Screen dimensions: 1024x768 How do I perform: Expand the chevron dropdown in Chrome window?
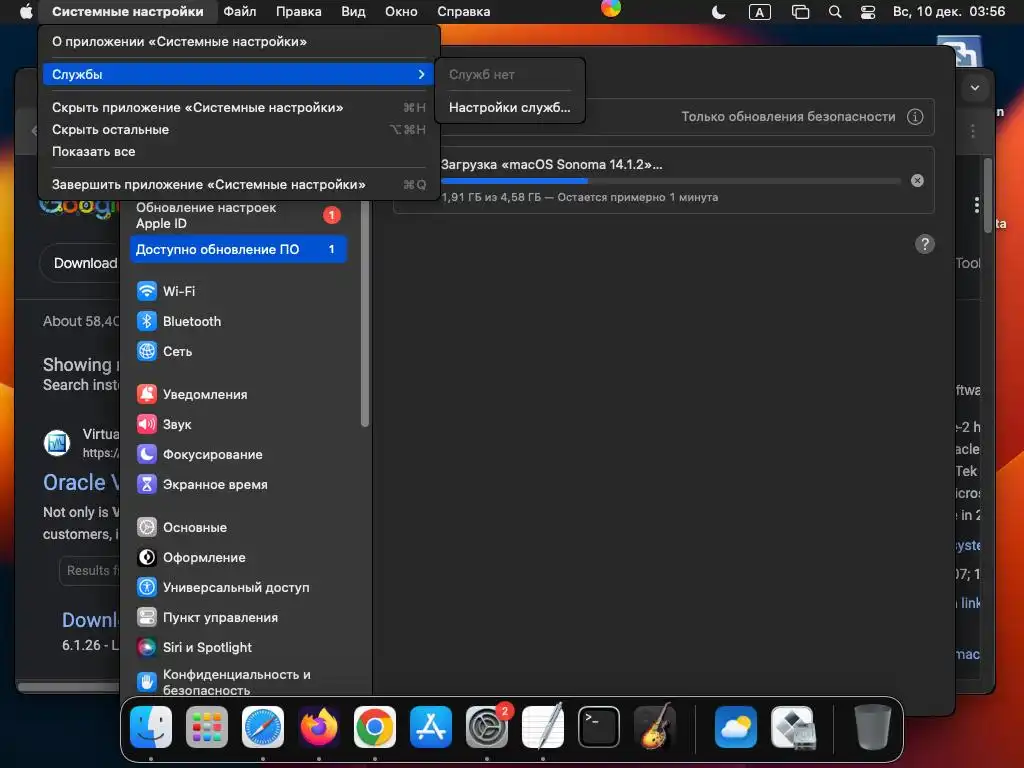(x=975, y=88)
